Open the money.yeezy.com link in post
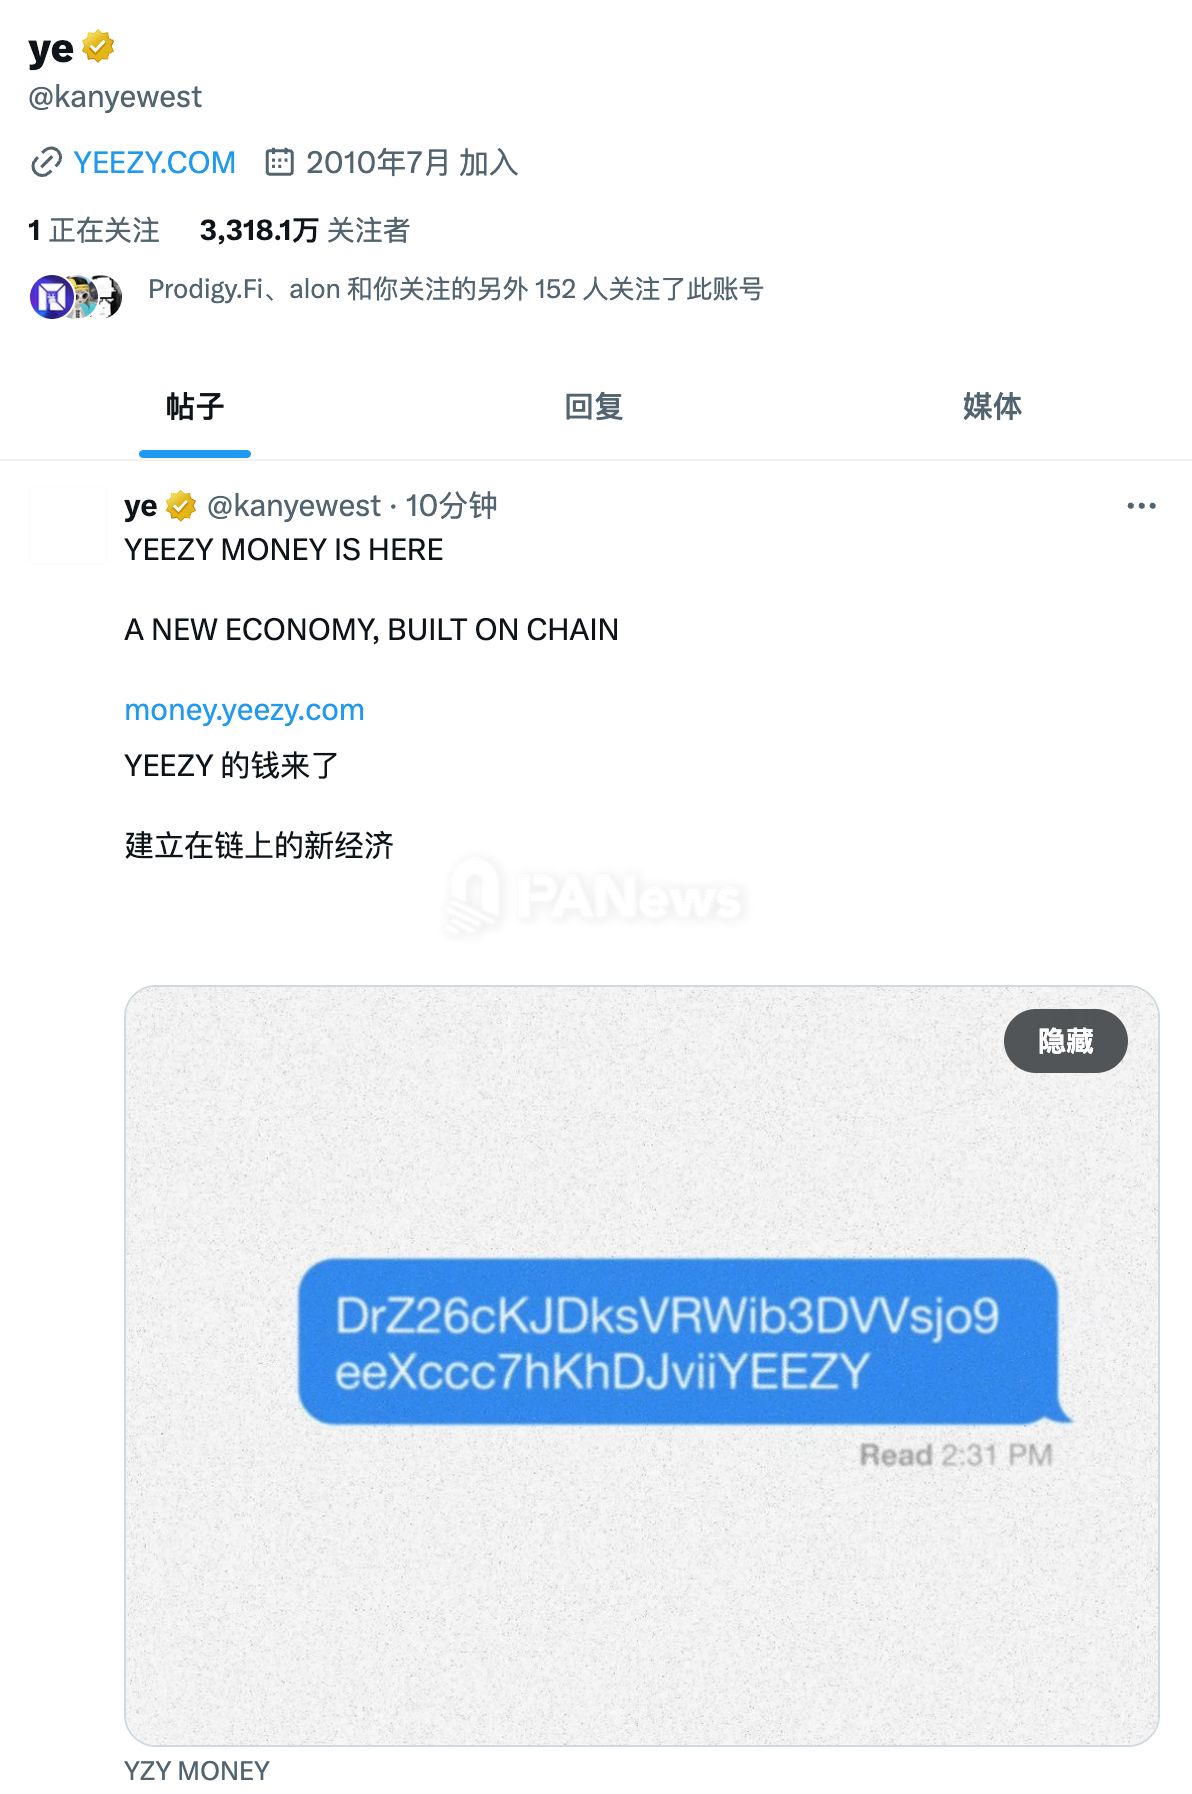The height and width of the screenshot is (1794, 1192). [244, 710]
